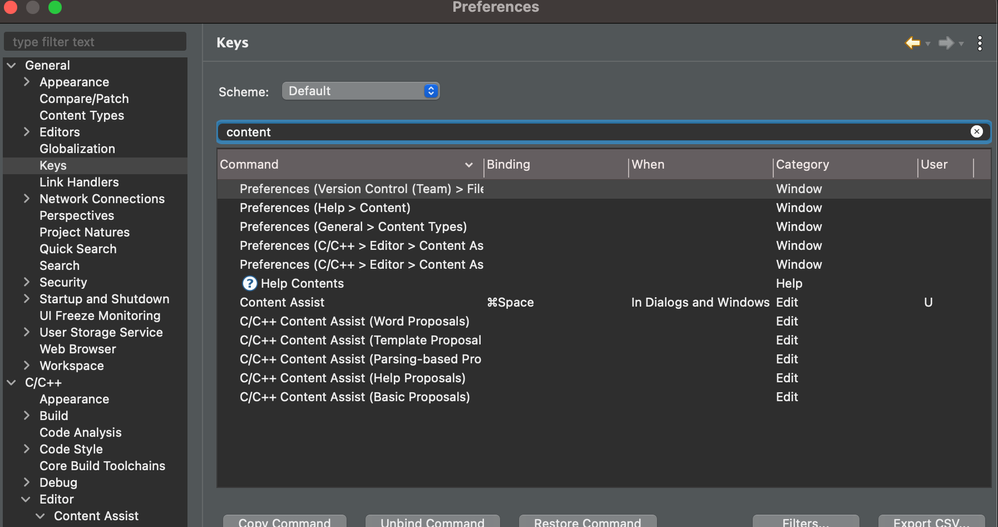Click the Help Contents question mark icon
This screenshot has width=998, height=527.
[250, 283]
